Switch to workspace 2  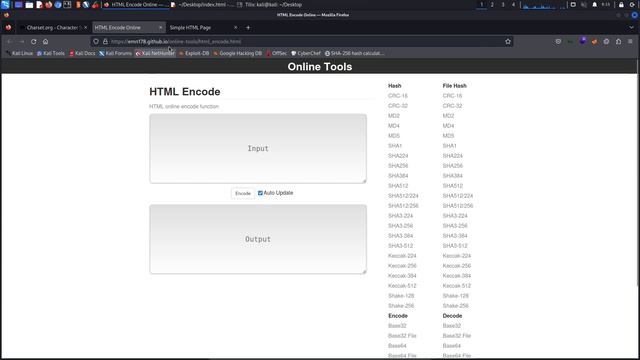(492, 5)
